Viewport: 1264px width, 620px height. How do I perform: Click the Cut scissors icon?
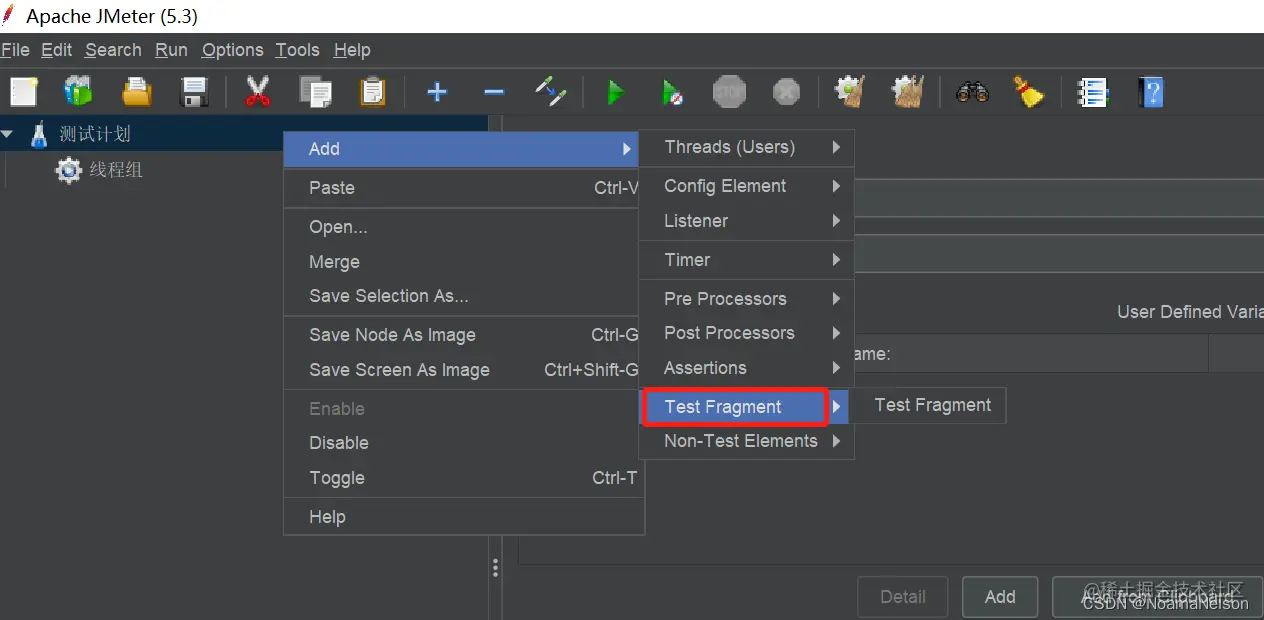257,93
